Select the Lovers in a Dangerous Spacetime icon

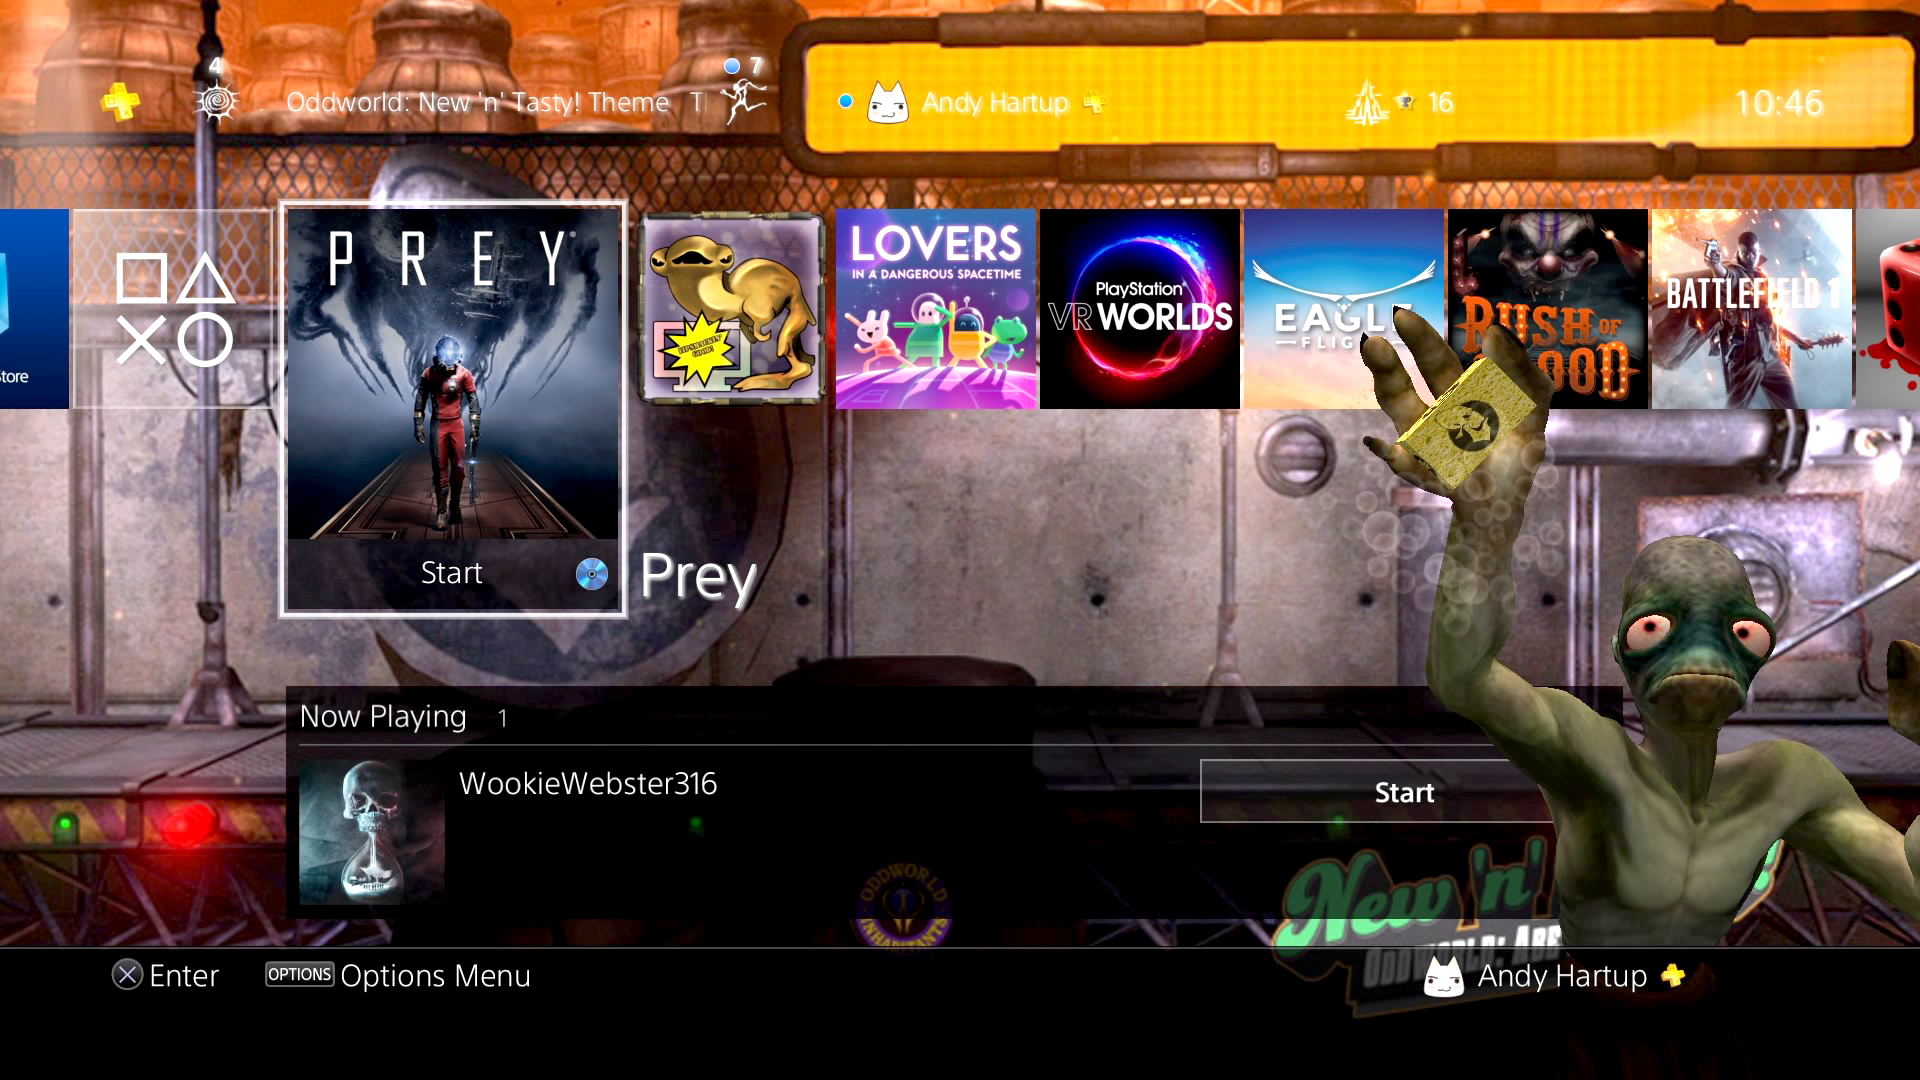point(935,307)
